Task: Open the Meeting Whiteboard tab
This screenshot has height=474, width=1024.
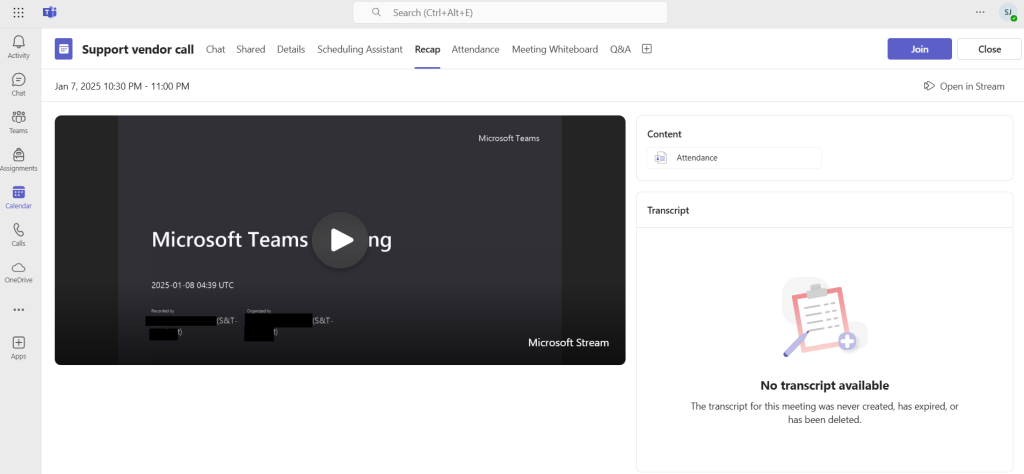Action: click(554, 49)
